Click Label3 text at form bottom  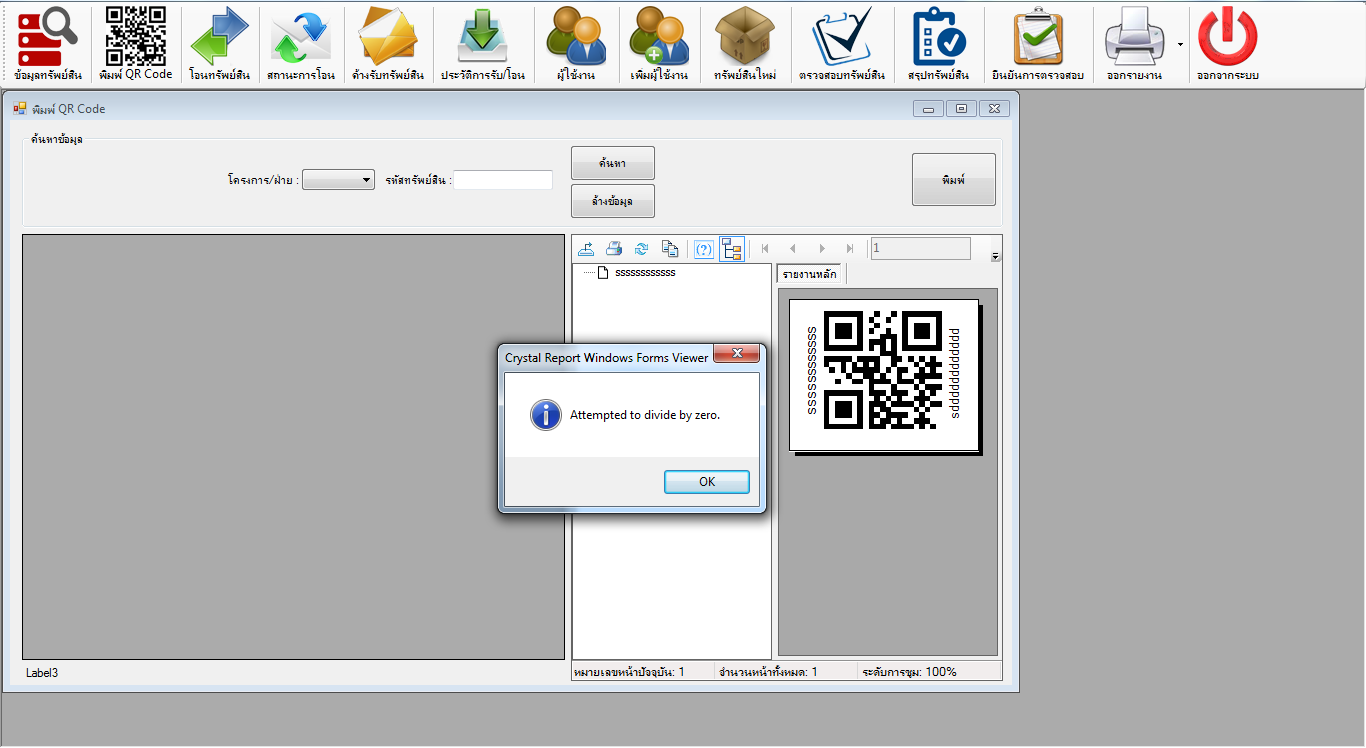42,673
